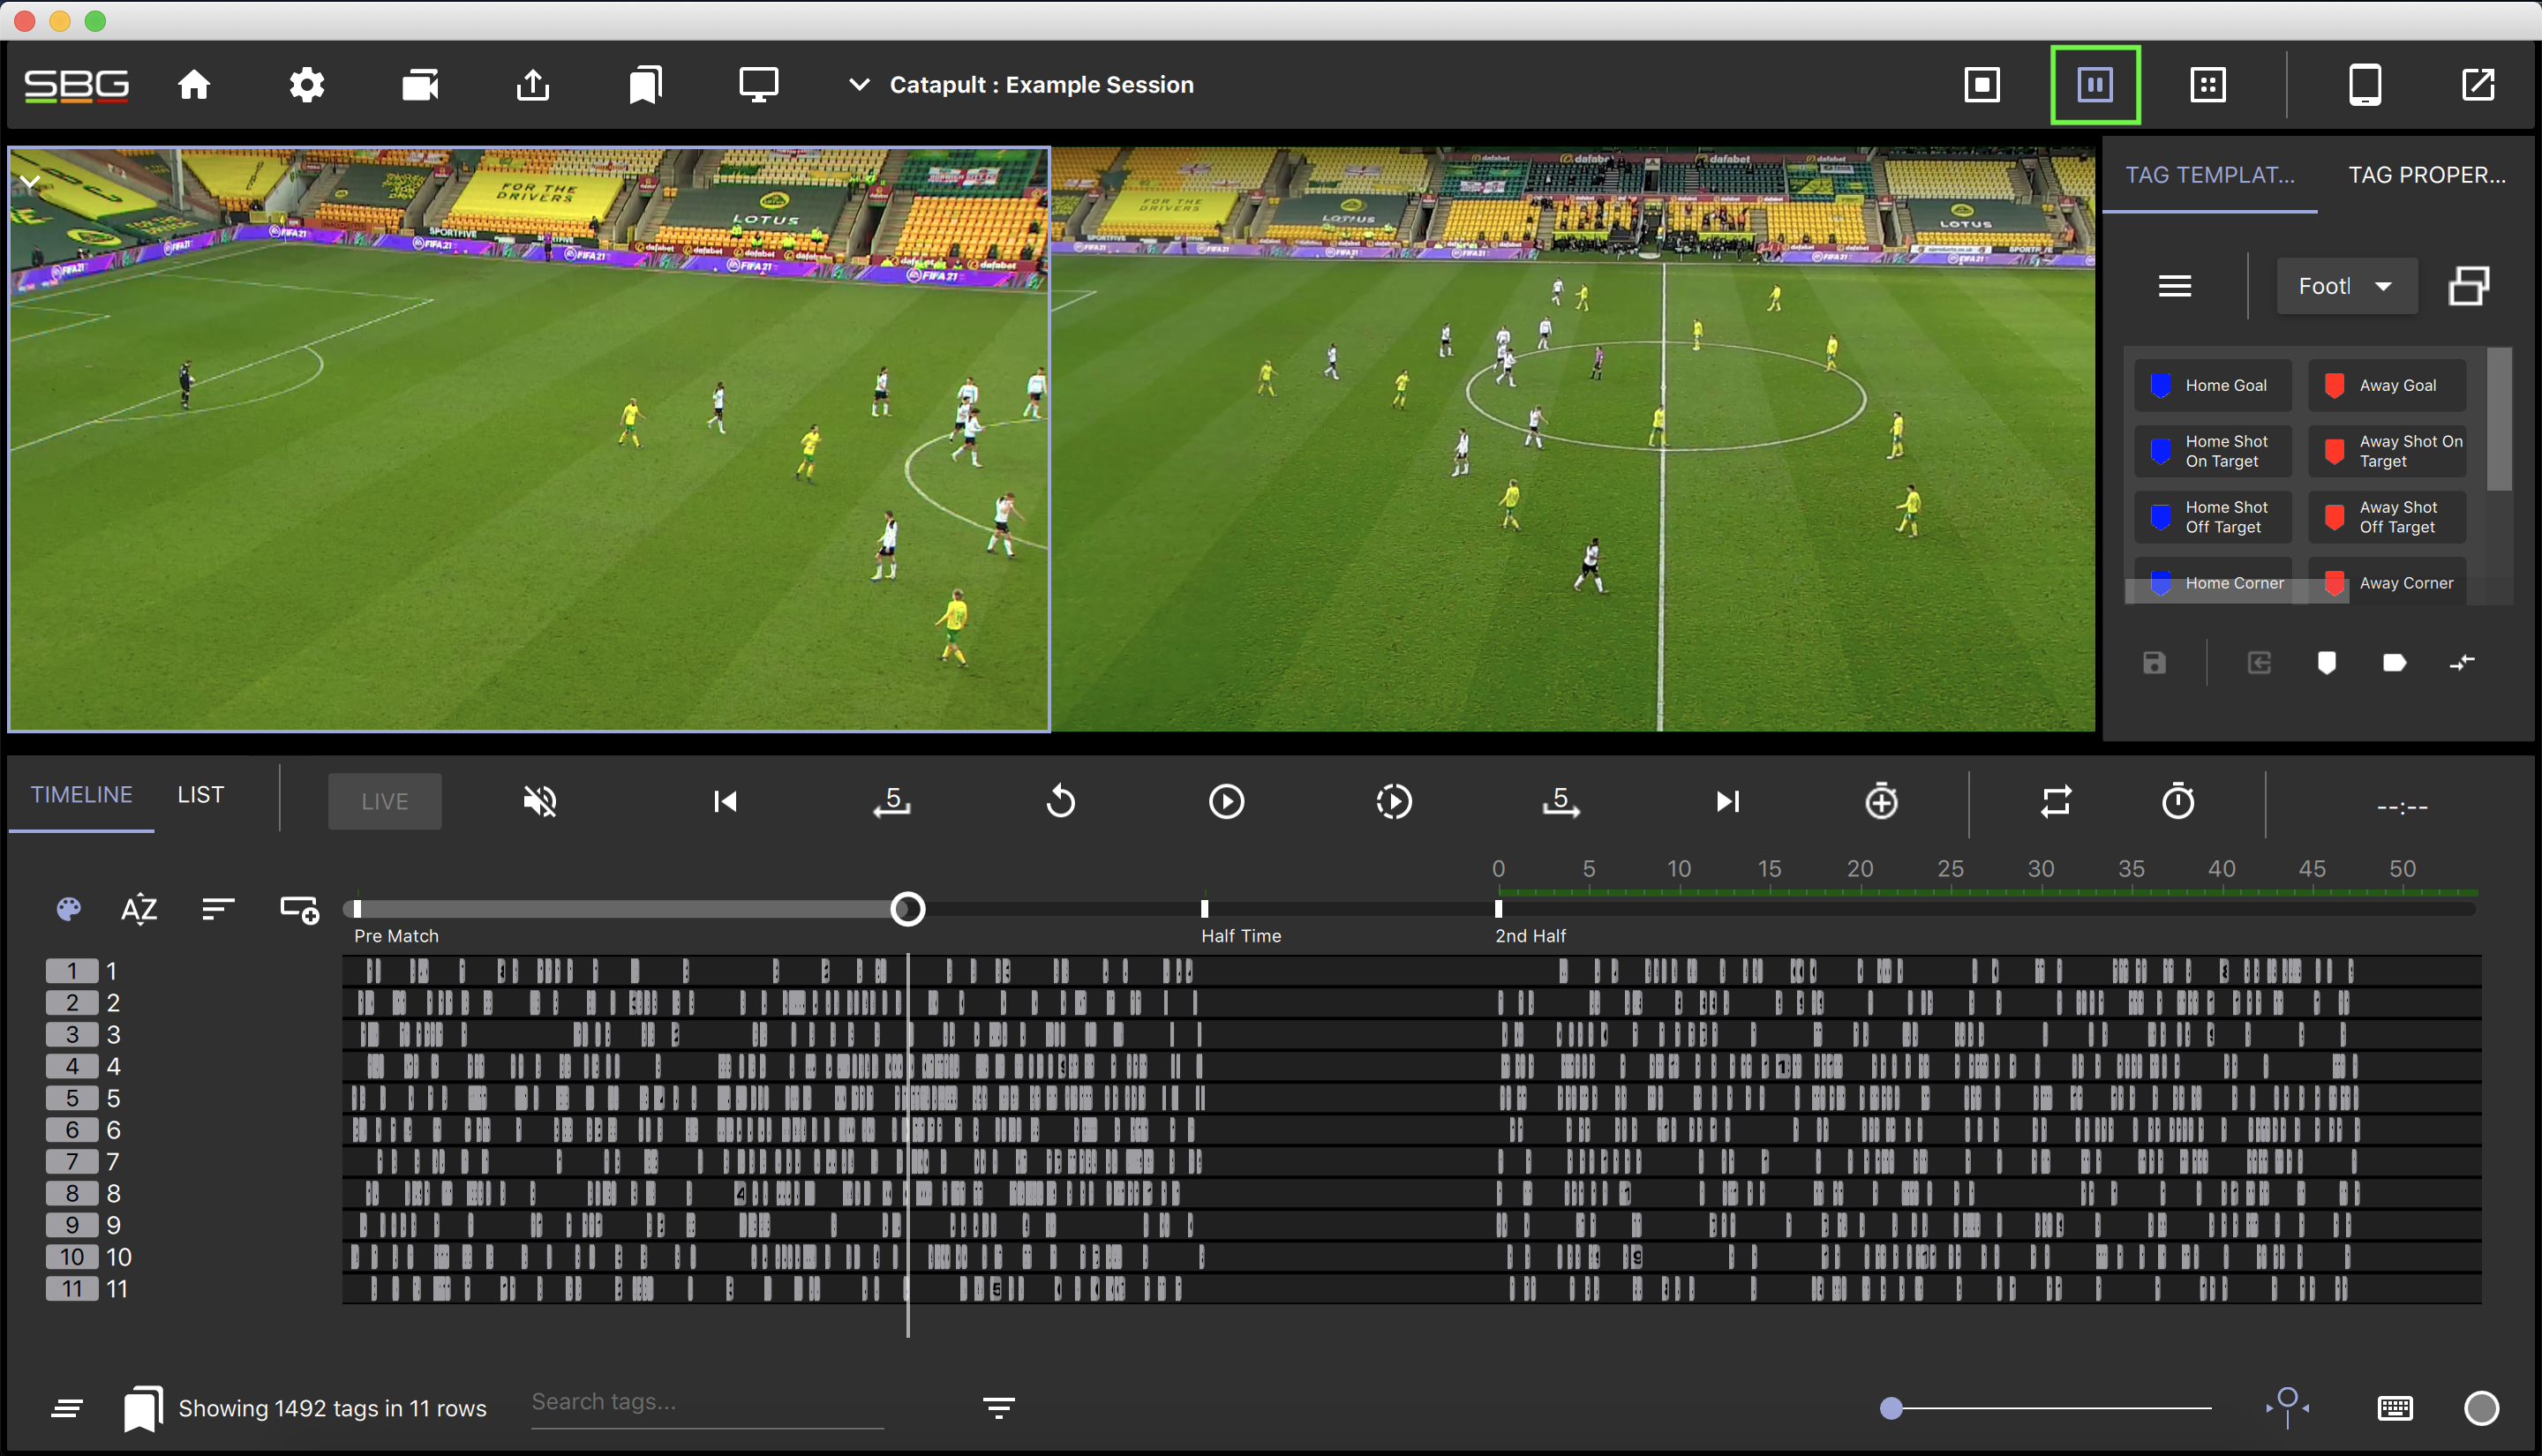
Task: Toggle the LIVE button
Action: [385, 802]
